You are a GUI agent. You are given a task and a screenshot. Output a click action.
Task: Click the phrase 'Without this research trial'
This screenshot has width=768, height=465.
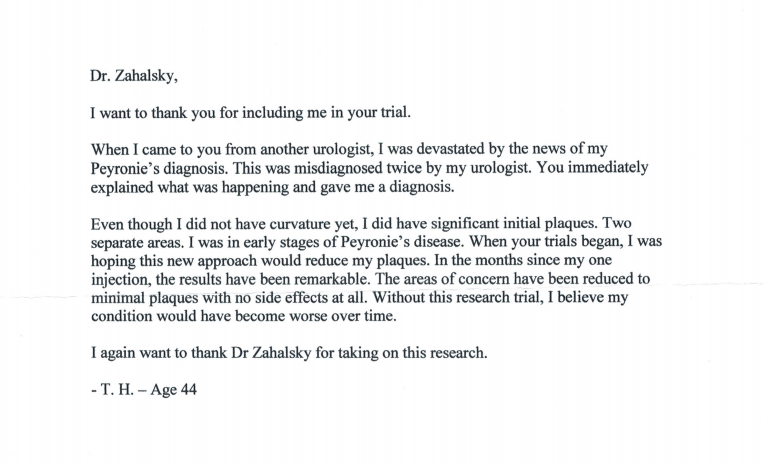pos(458,297)
